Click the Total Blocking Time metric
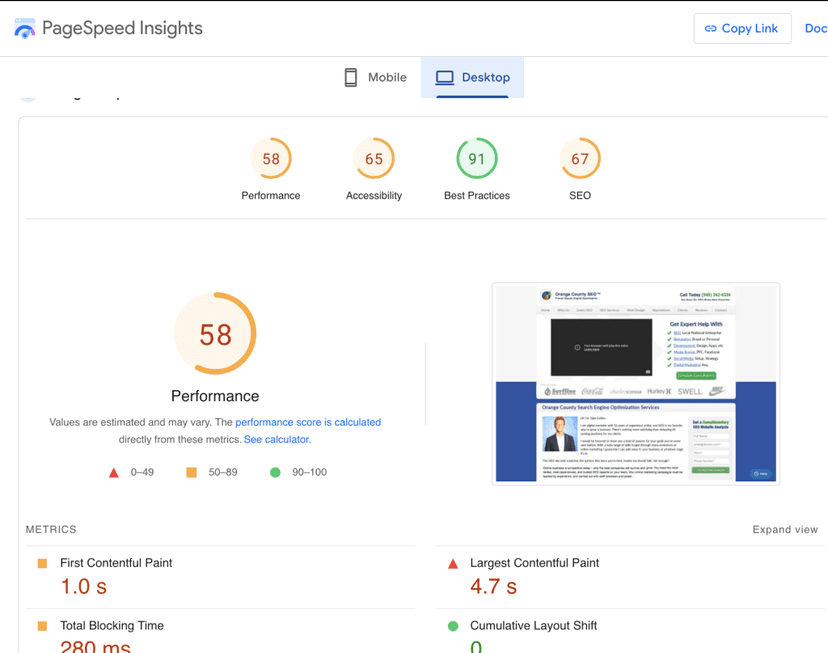 (x=111, y=625)
